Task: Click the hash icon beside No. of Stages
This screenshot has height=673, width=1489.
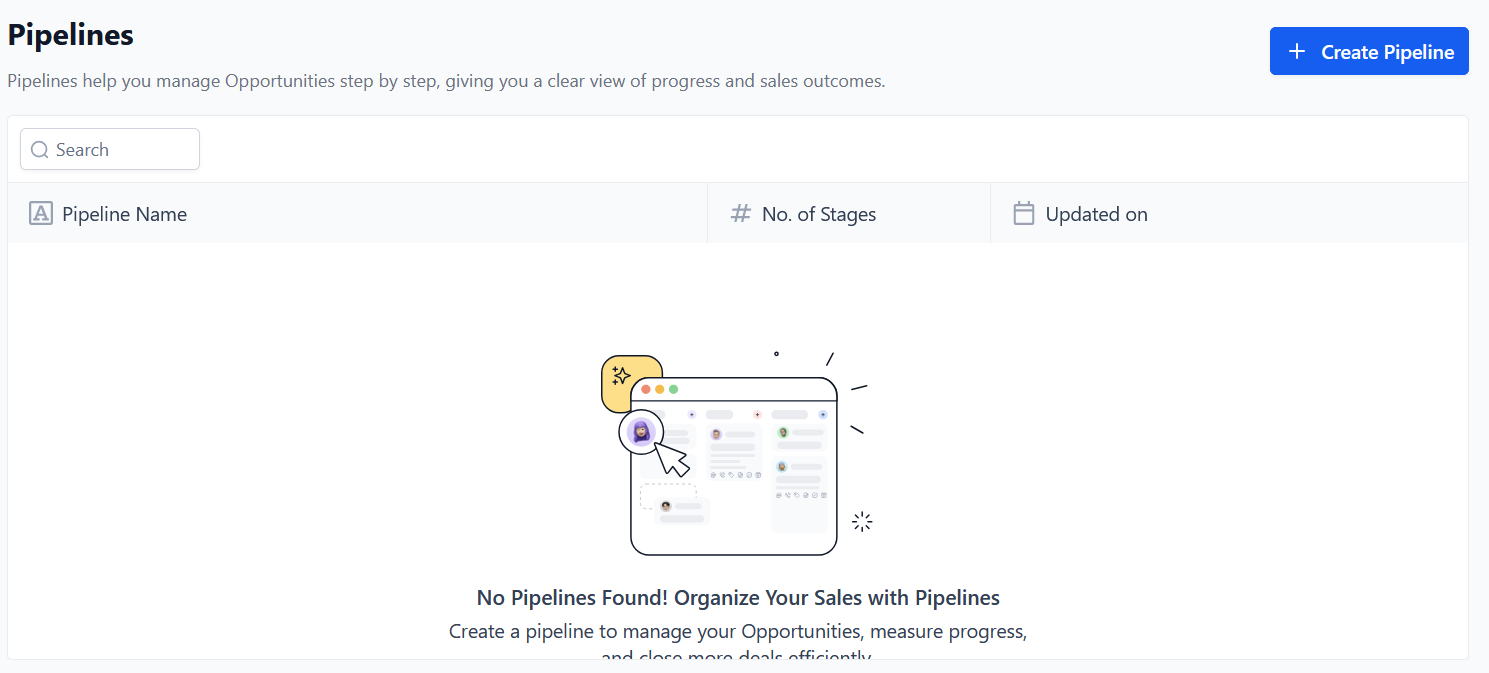Action: click(740, 213)
